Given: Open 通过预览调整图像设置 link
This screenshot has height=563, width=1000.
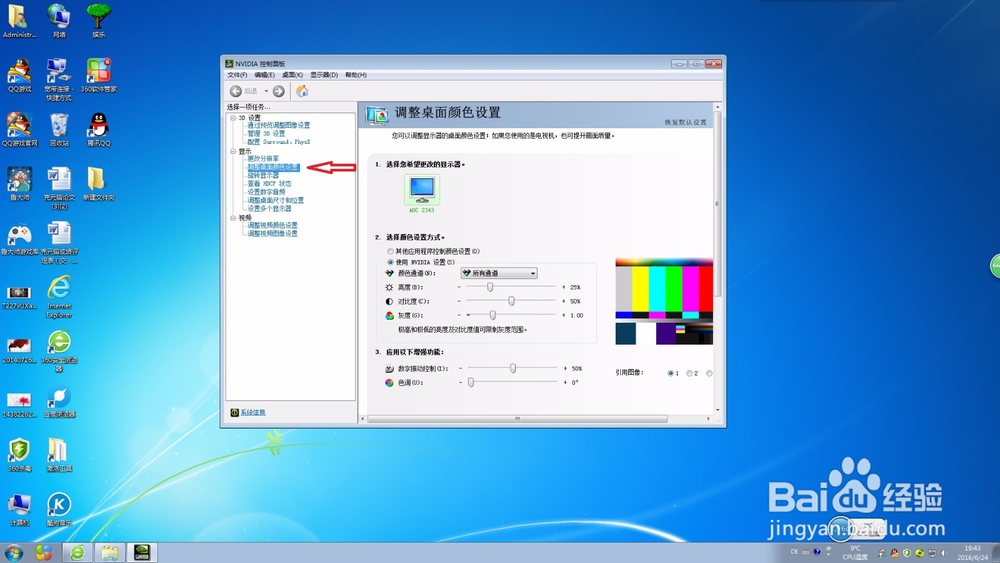Looking at the screenshot, I should pos(279,126).
